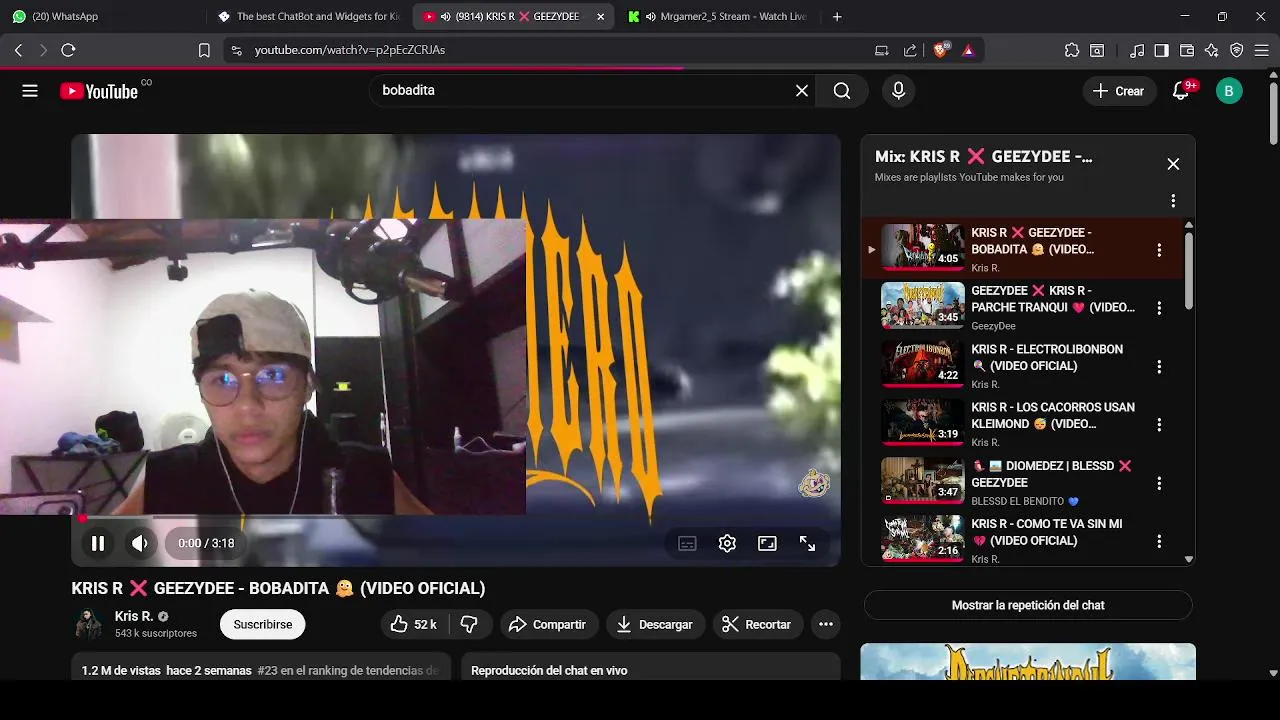Switch to ChatBot and Widgets tab
Viewport: 1280px width, 720px height.
[x=308, y=16]
